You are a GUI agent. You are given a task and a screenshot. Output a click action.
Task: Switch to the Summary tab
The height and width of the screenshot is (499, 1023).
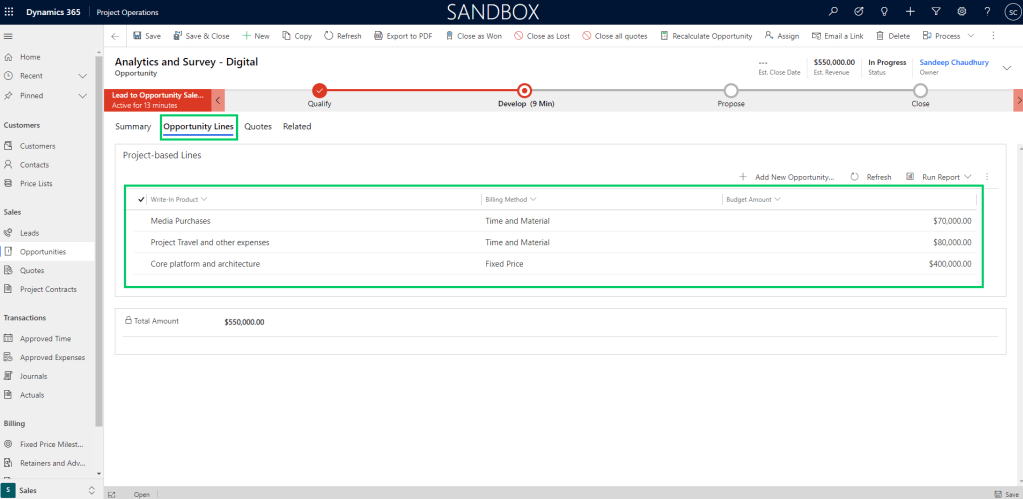(x=133, y=127)
